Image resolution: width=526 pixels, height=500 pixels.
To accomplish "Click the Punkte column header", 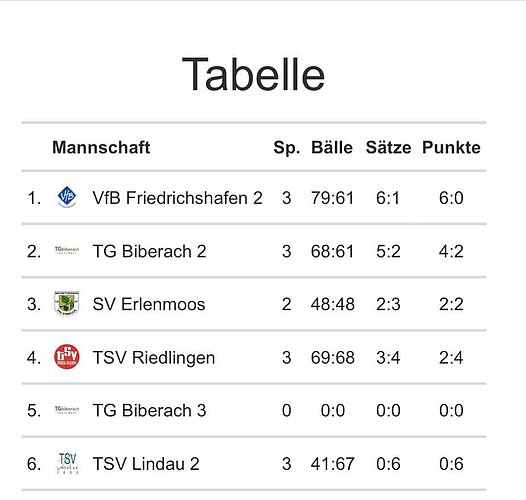I will coord(451,147).
